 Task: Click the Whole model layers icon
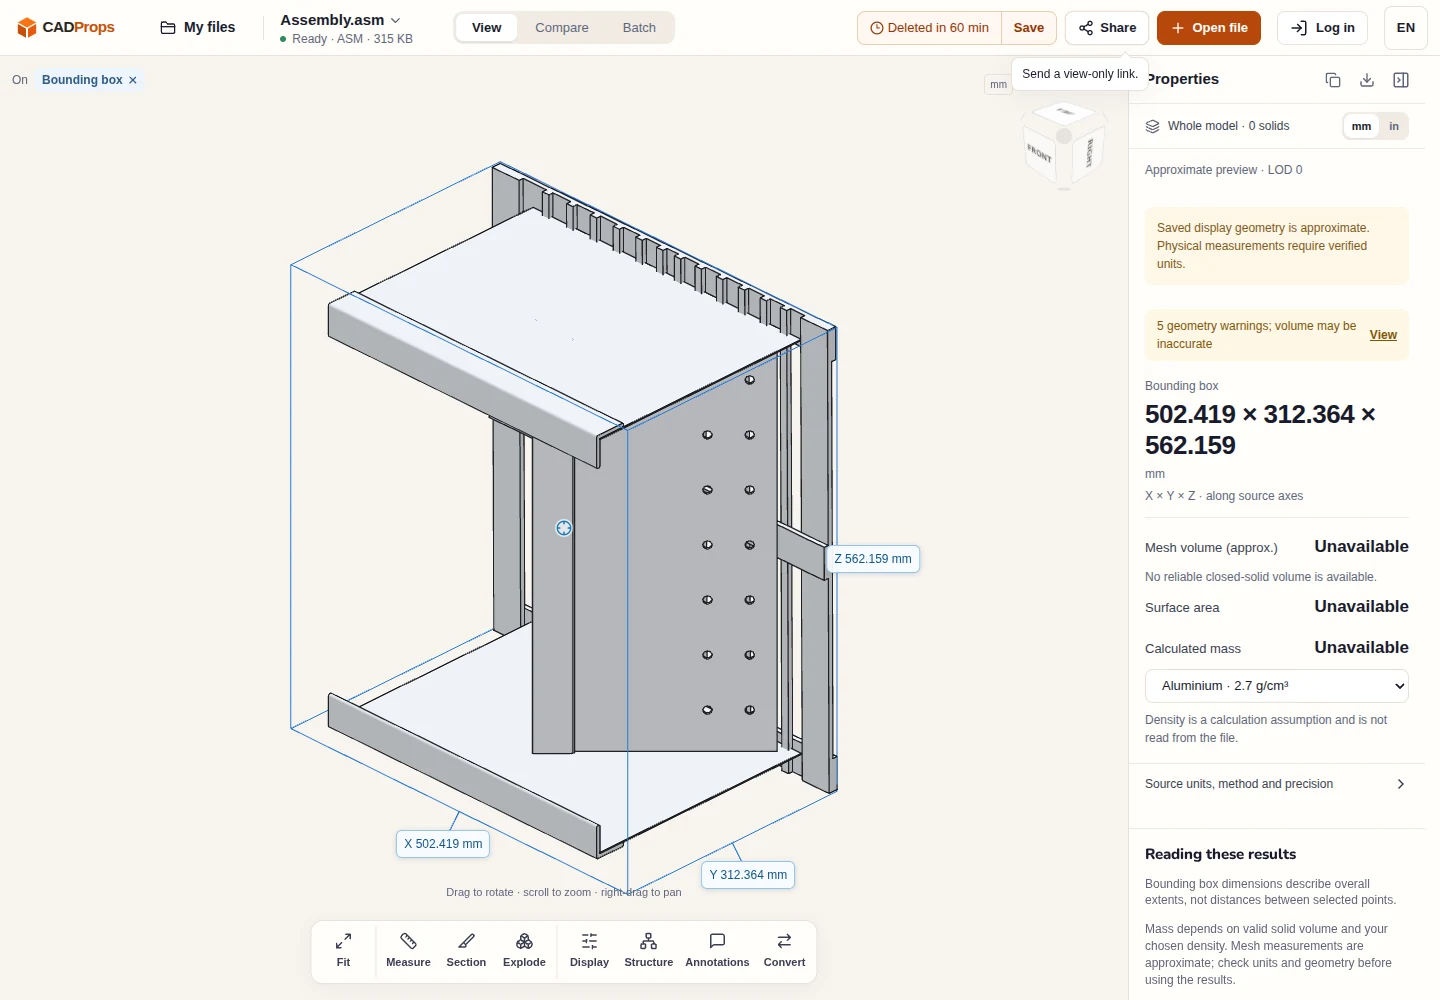point(1152,126)
